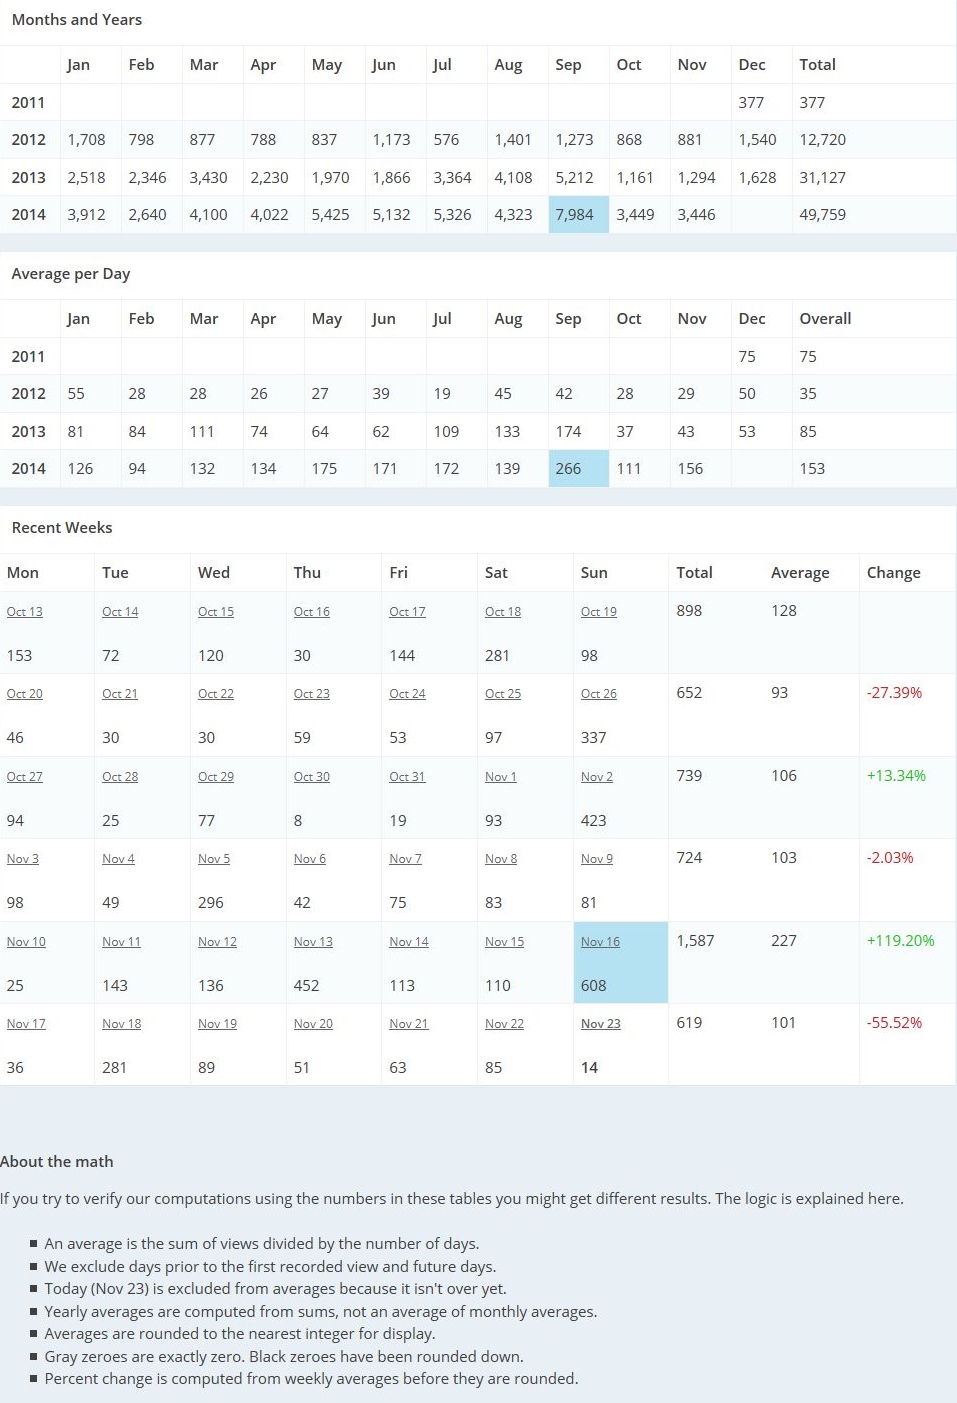Open the Nov 9 date link

(x=596, y=859)
